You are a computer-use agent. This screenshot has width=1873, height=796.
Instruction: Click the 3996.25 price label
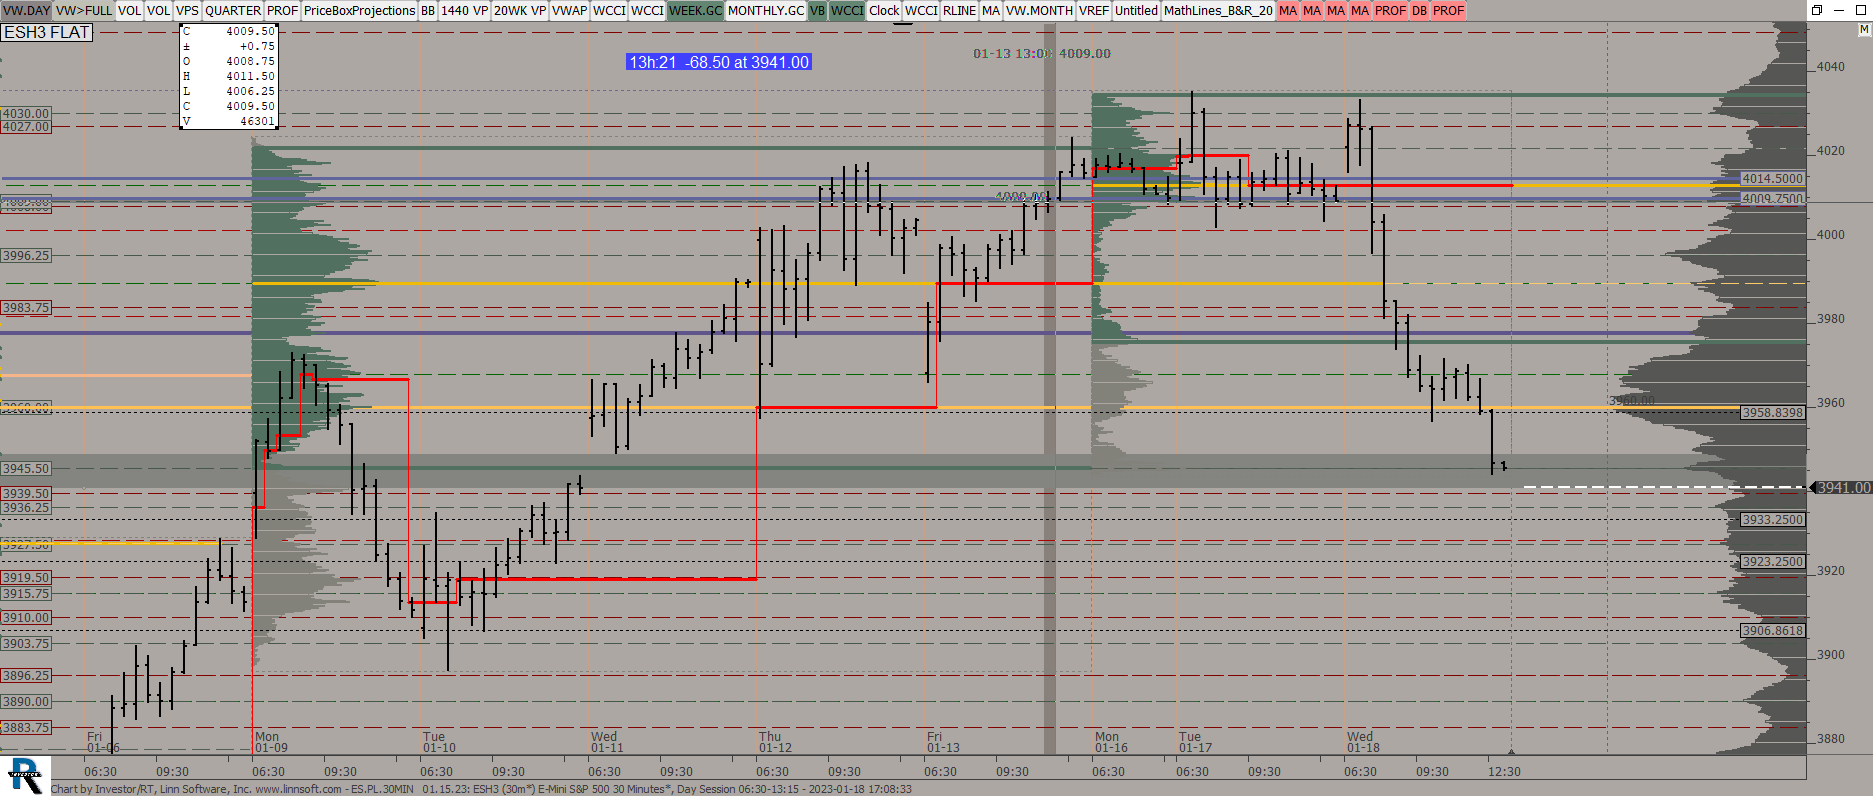pyautogui.click(x=26, y=256)
